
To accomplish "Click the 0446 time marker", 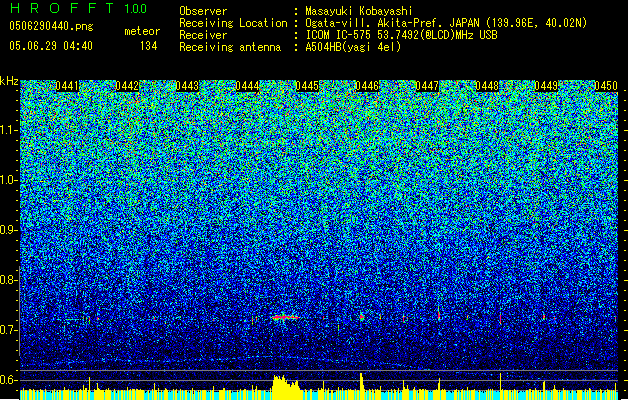I will [x=367, y=86].
